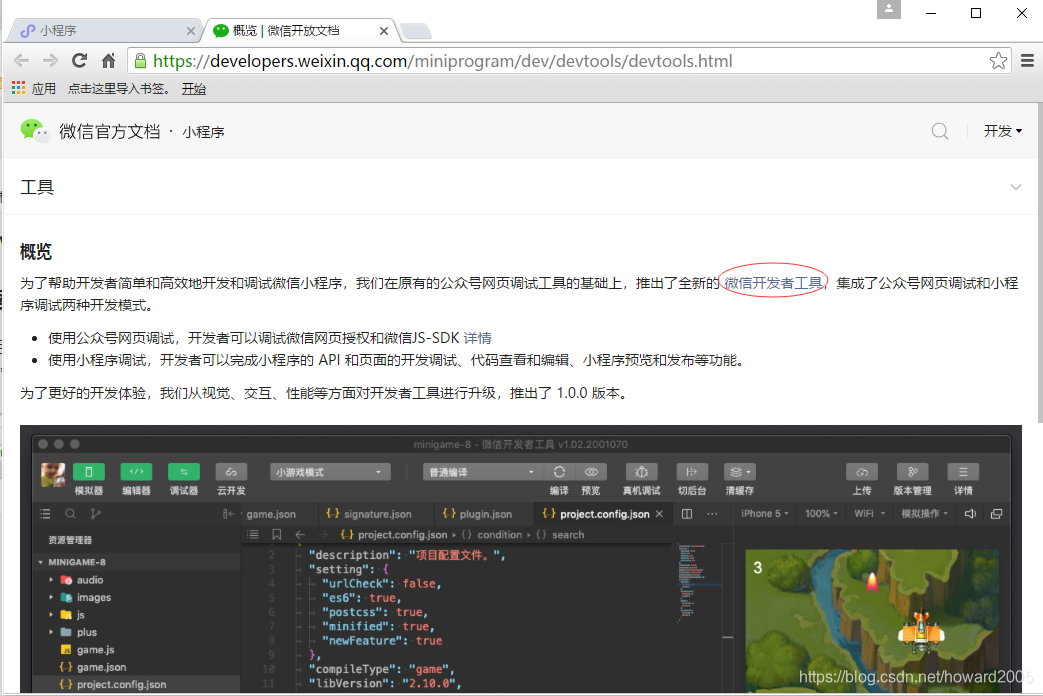Open the 微信官方文档 home link
This screenshot has width=1043, height=696.
[110, 131]
